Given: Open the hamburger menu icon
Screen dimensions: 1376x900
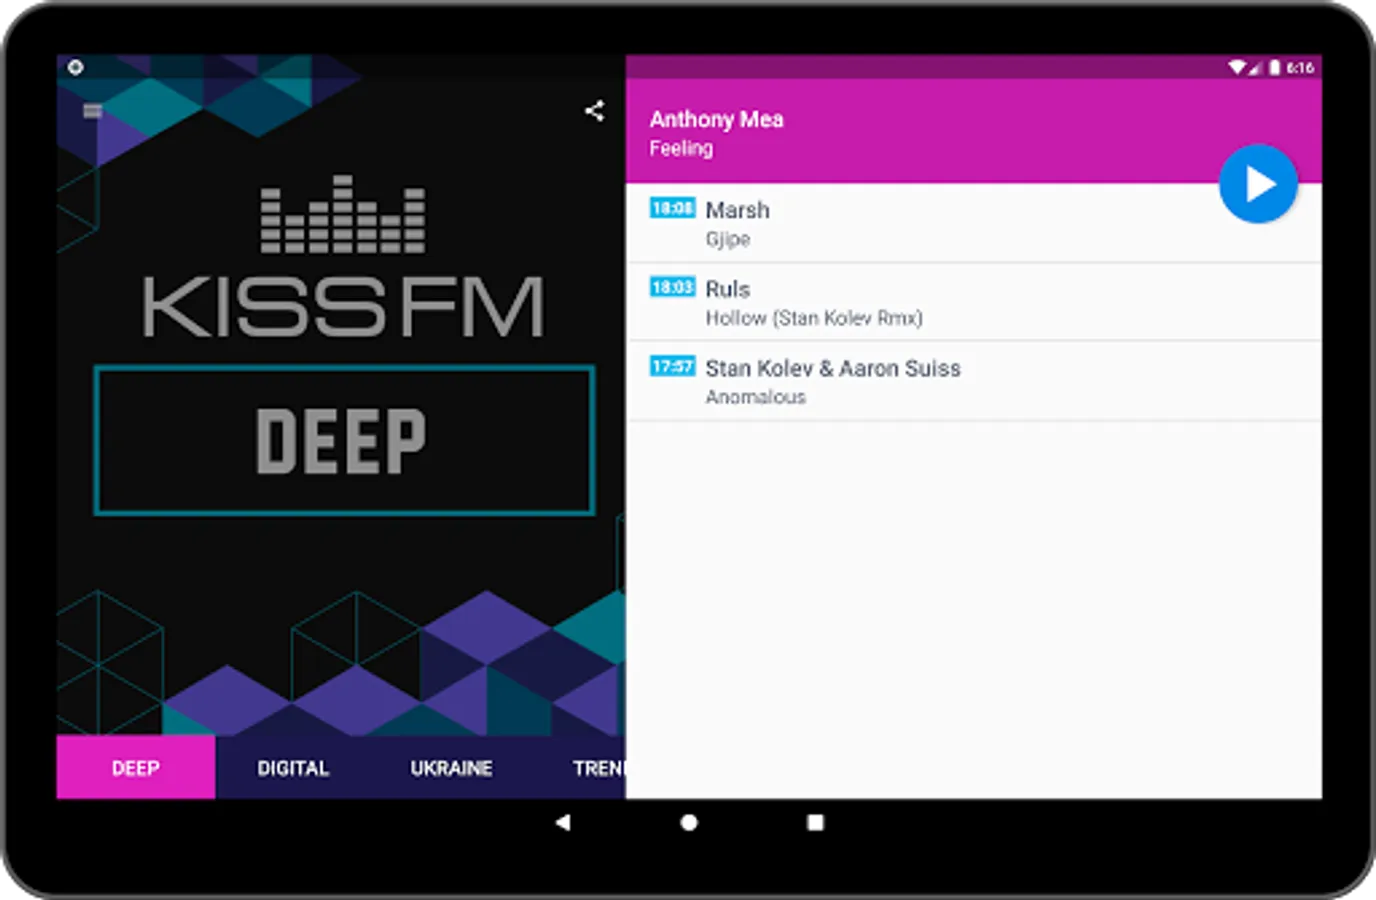Looking at the screenshot, I should coord(93,111).
